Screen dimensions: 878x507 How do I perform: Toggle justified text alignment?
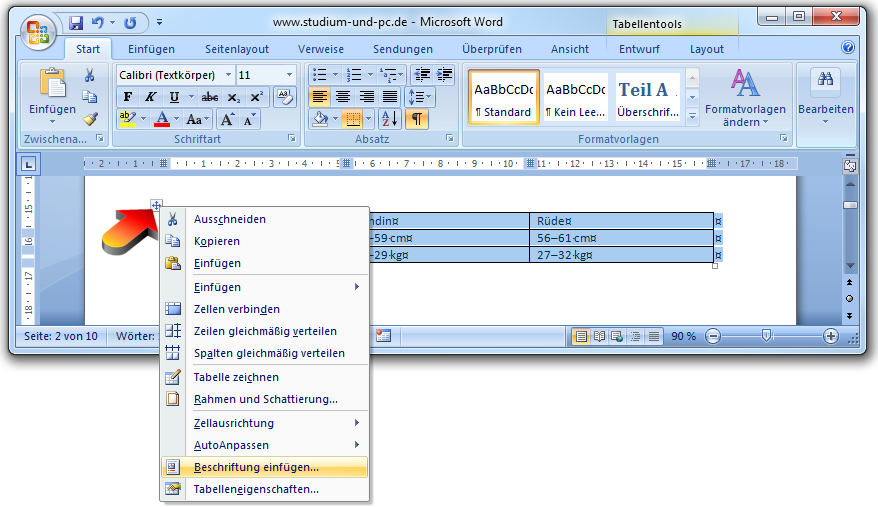[x=390, y=97]
